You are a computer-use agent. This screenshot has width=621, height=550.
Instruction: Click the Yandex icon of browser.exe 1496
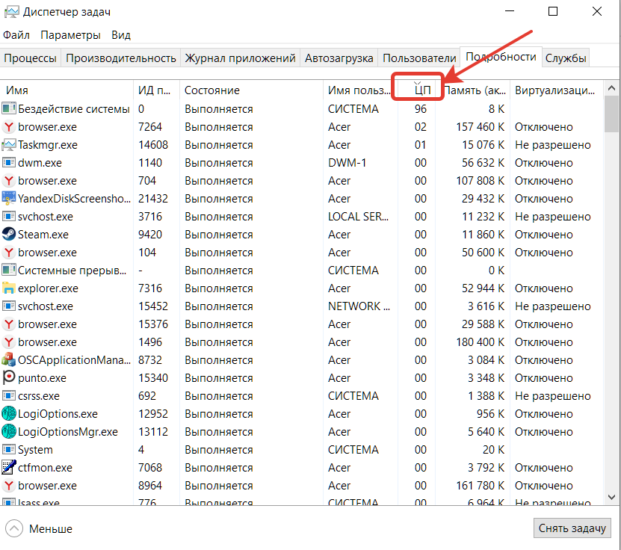(9, 342)
